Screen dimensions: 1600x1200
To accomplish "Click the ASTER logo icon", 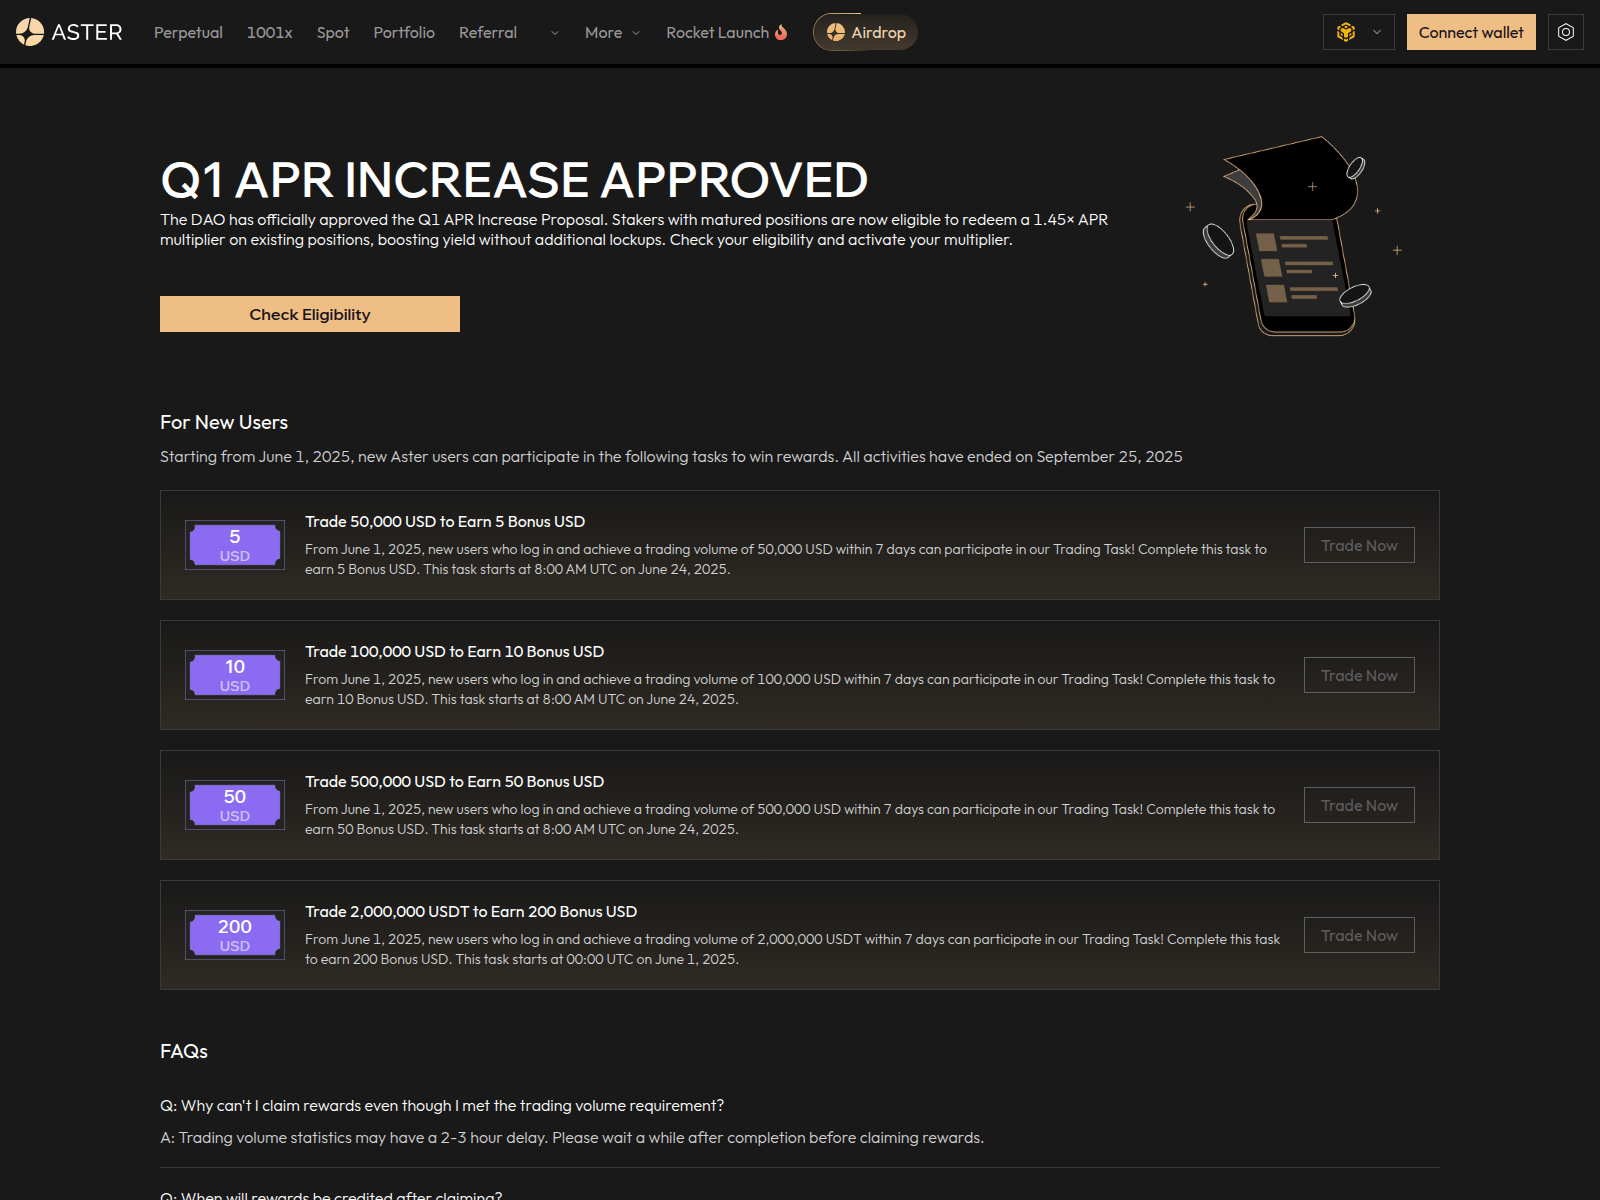I will (x=28, y=31).
